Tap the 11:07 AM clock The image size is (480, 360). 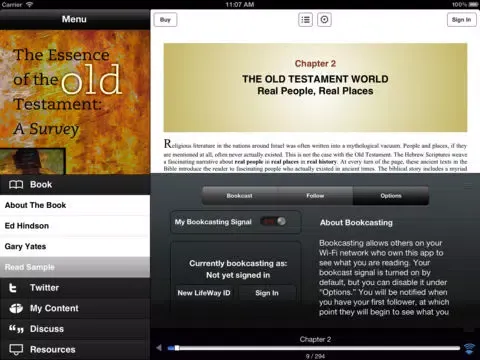pos(240,5)
